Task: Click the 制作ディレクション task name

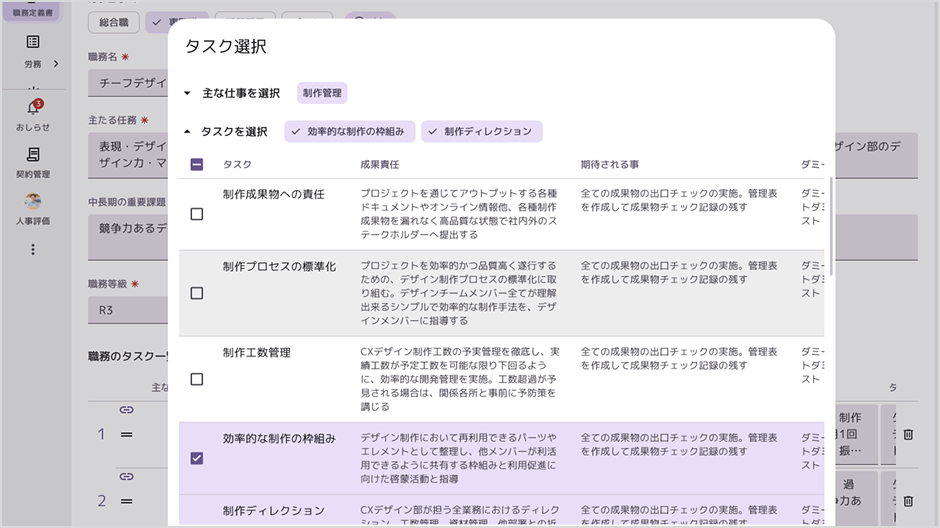Action: 273,511
